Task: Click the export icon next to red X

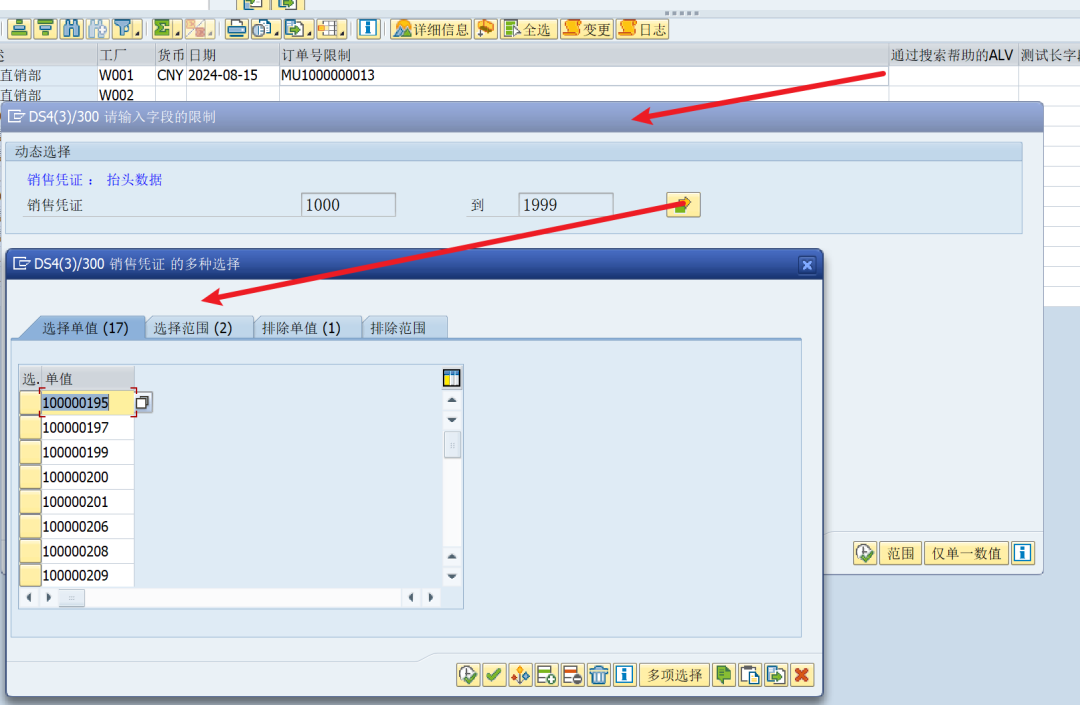Action: click(776, 675)
